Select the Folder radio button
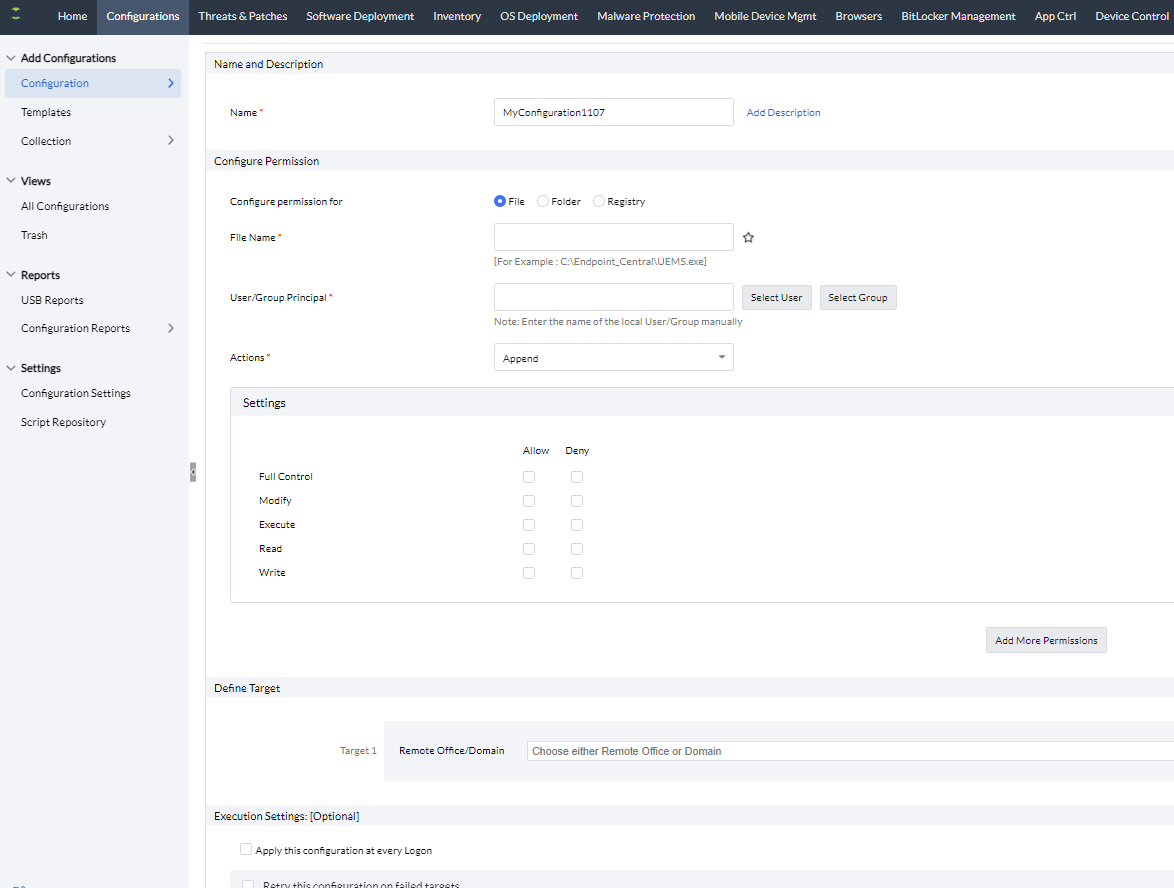 (543, 201)
